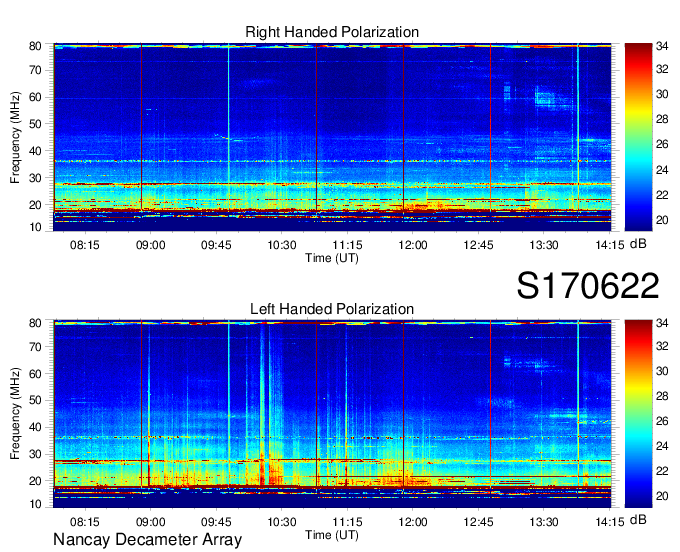
Task: Click the 10 MHz tick of Left Handed plot
Action: [35, 504]
